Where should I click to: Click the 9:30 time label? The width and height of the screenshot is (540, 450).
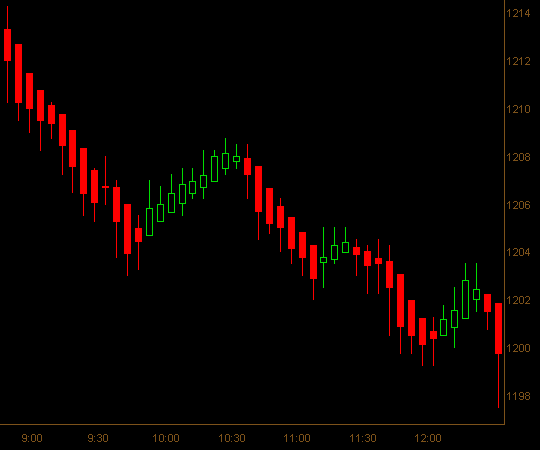[98, 438]
